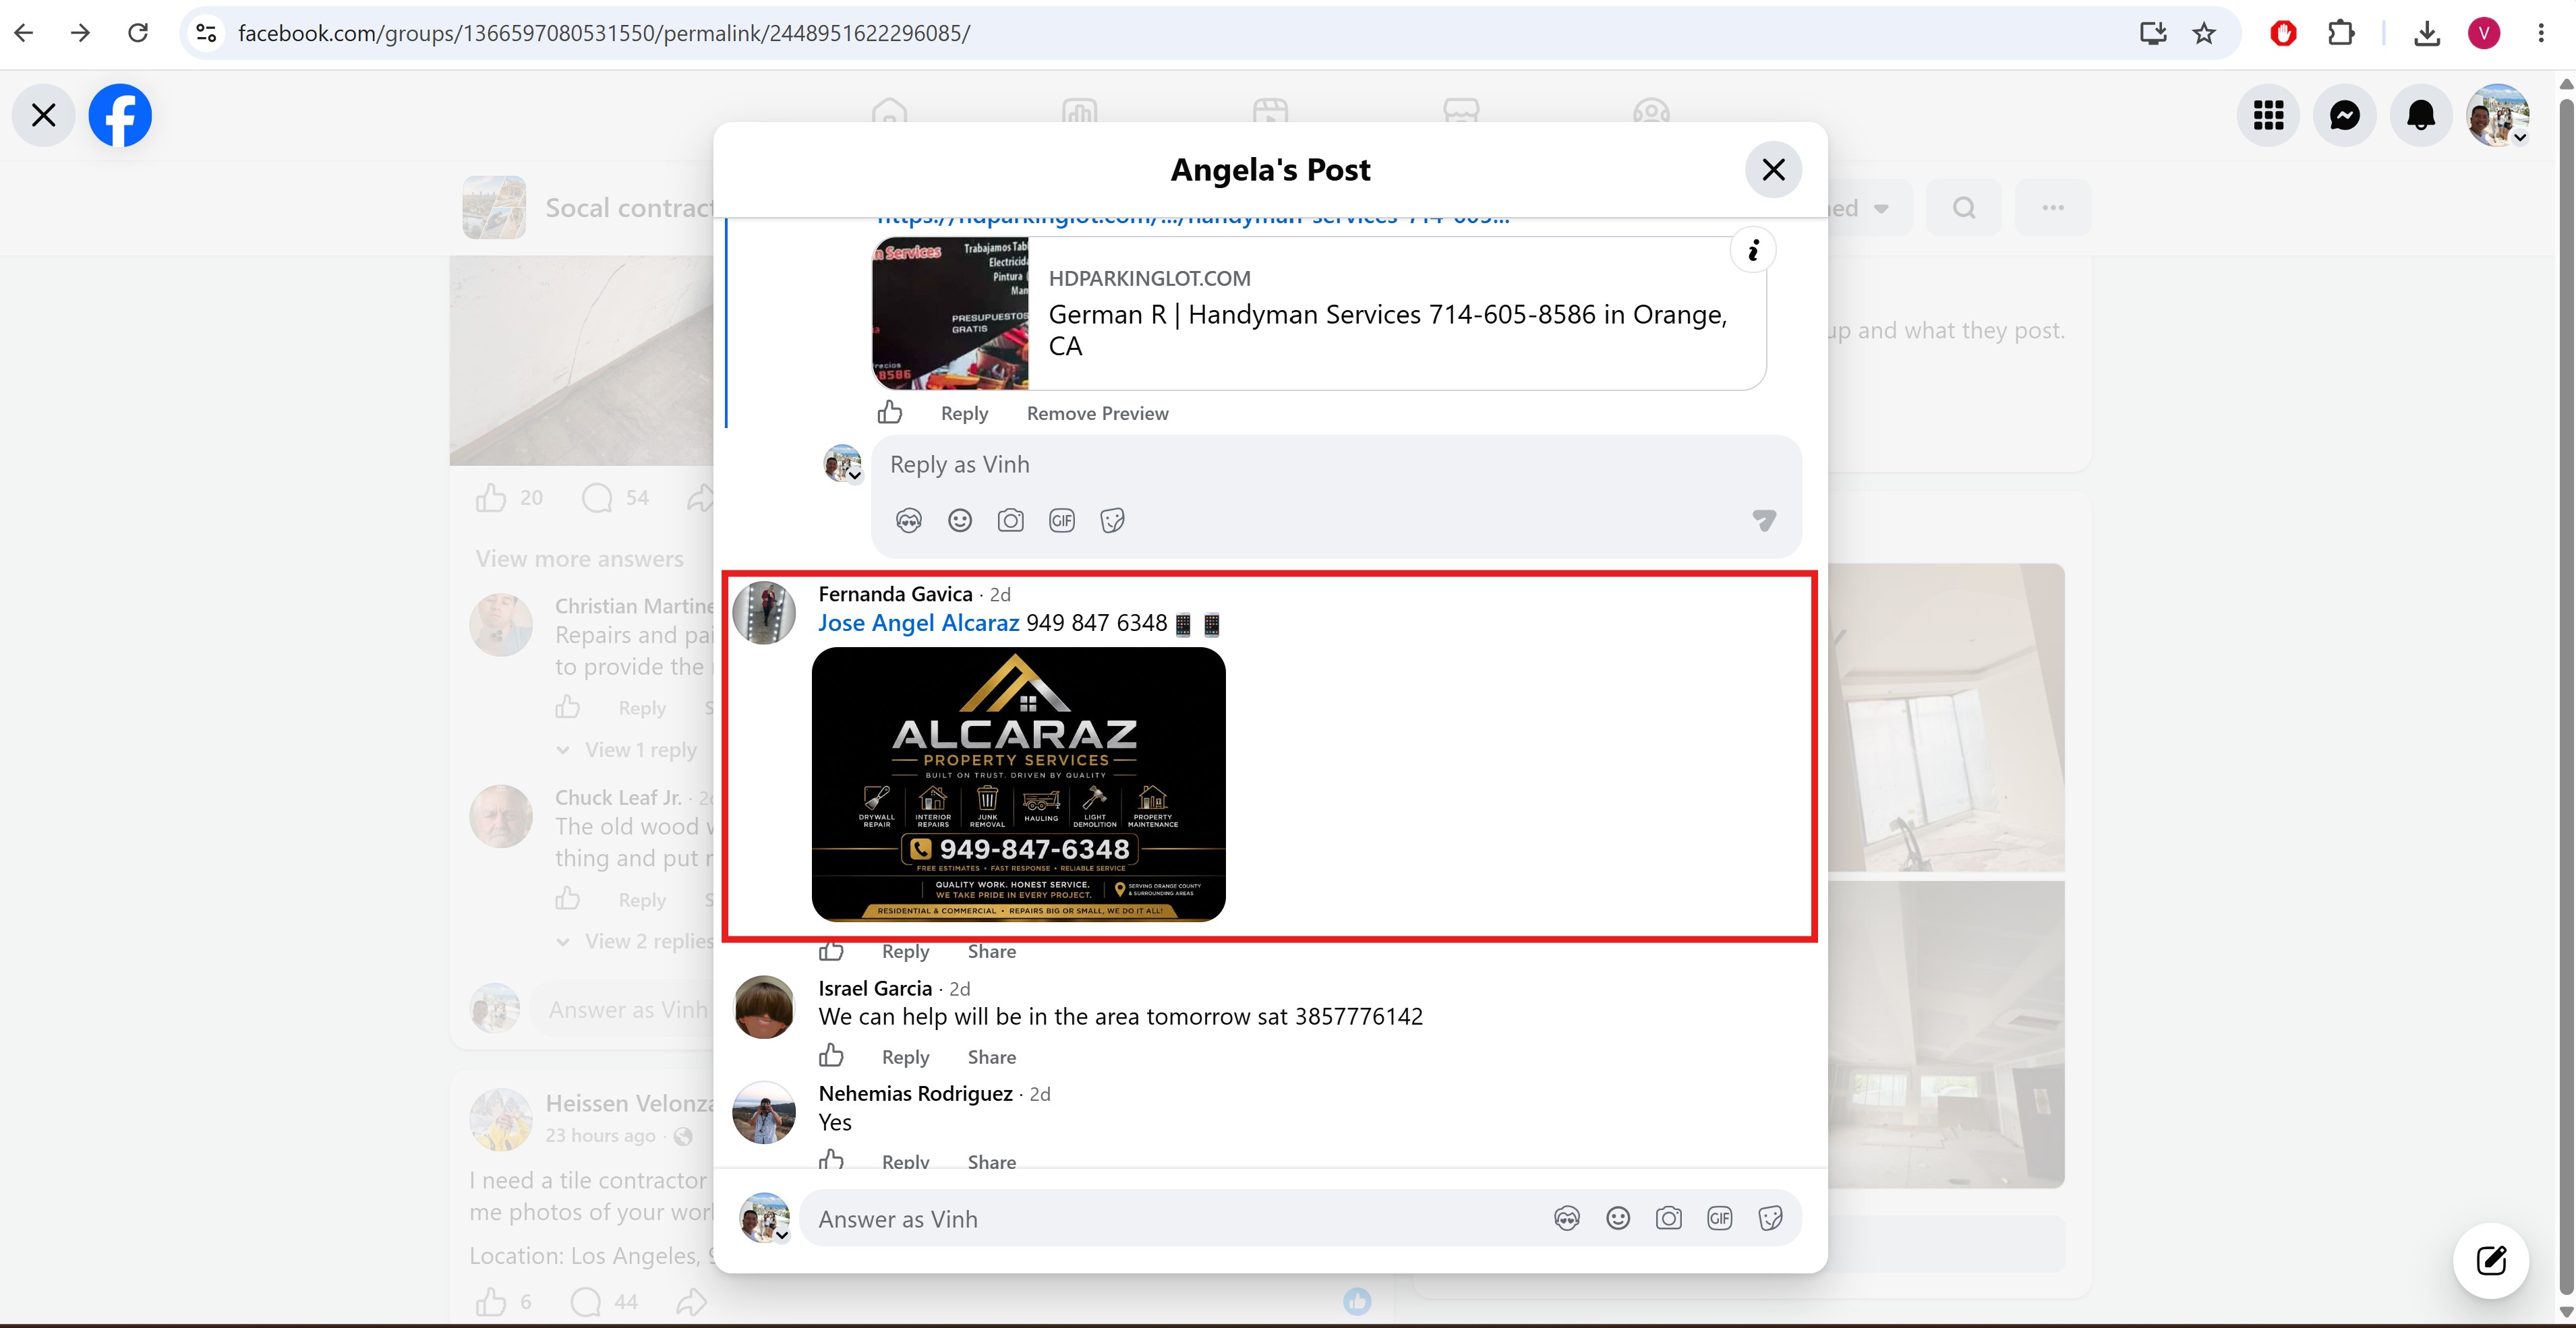Open group search in background page

(x=1964, y=208)
